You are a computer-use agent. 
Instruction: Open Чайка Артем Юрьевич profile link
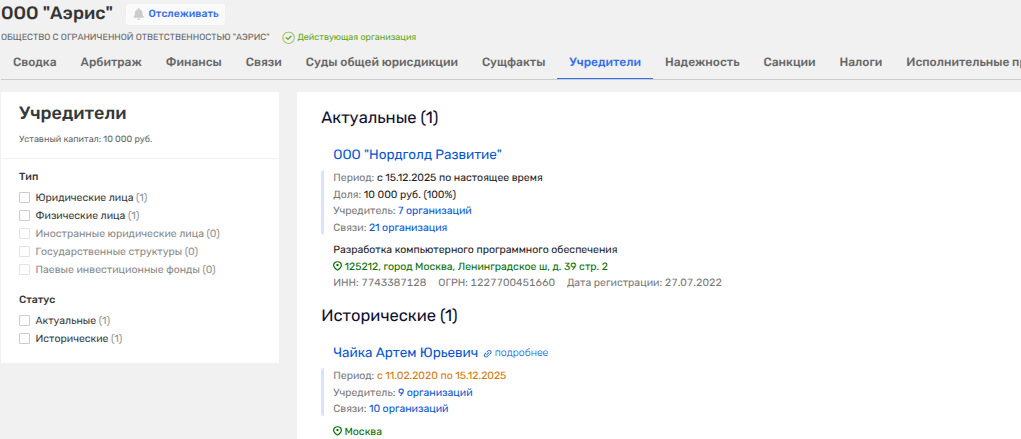[x=404, y=352]
